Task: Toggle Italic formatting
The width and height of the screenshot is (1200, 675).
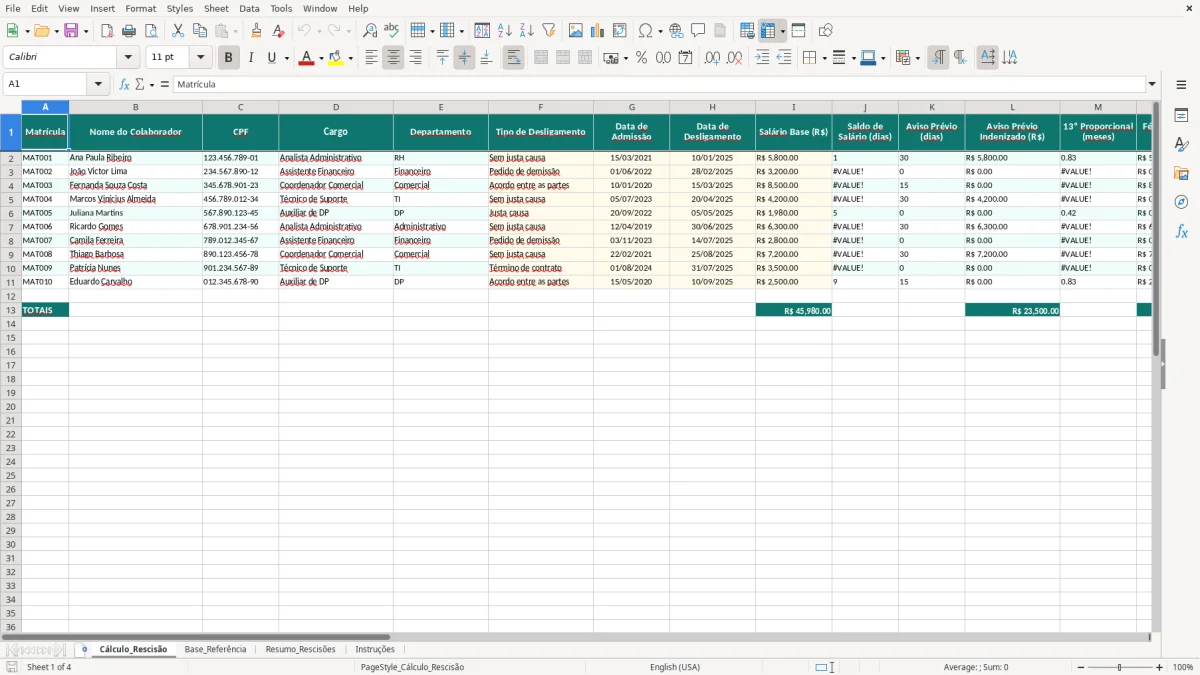Action: coord(250,58)
